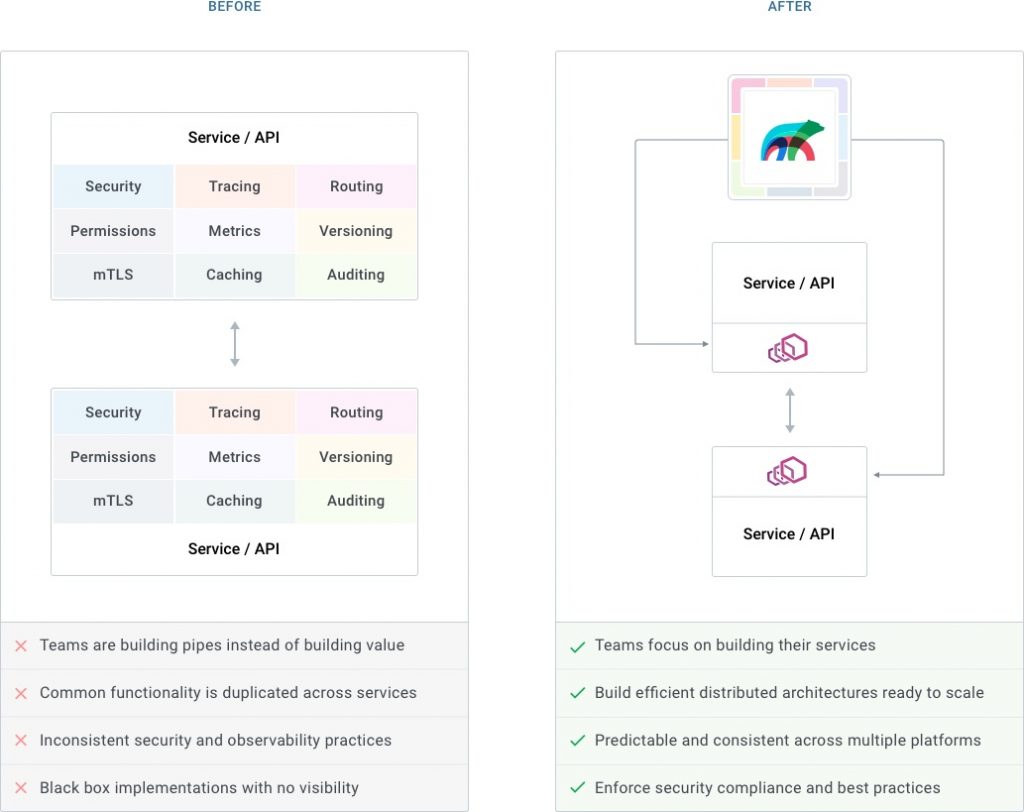Click the double arrow between the two Envoy proxies
The height and width of the screenshot is (812, 1024).
coord(789,410)
